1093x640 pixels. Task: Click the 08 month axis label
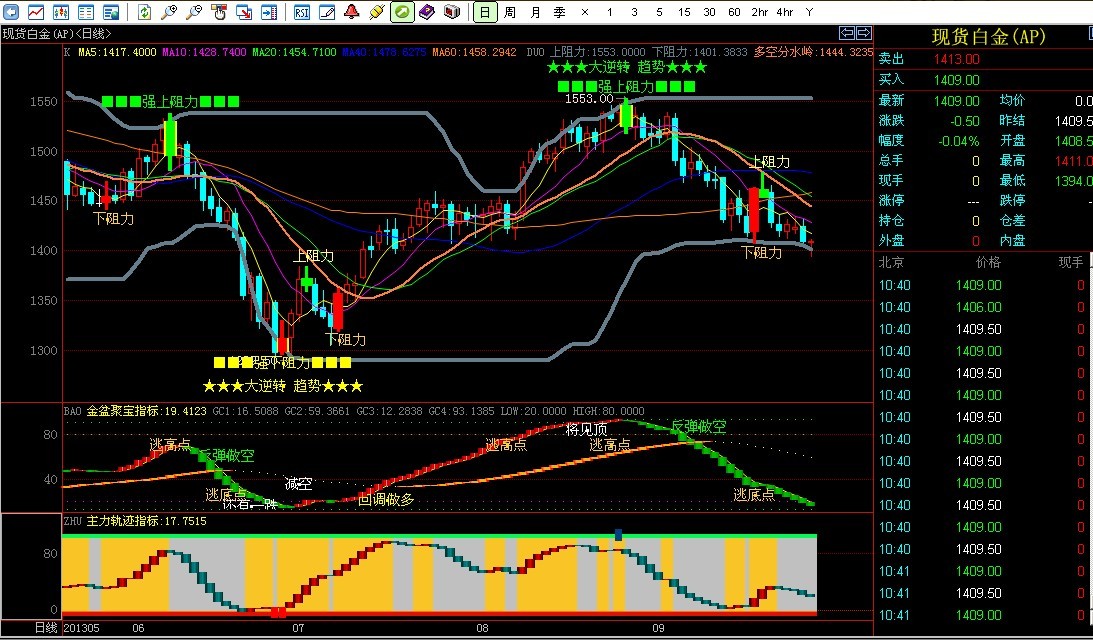(482, 628)
